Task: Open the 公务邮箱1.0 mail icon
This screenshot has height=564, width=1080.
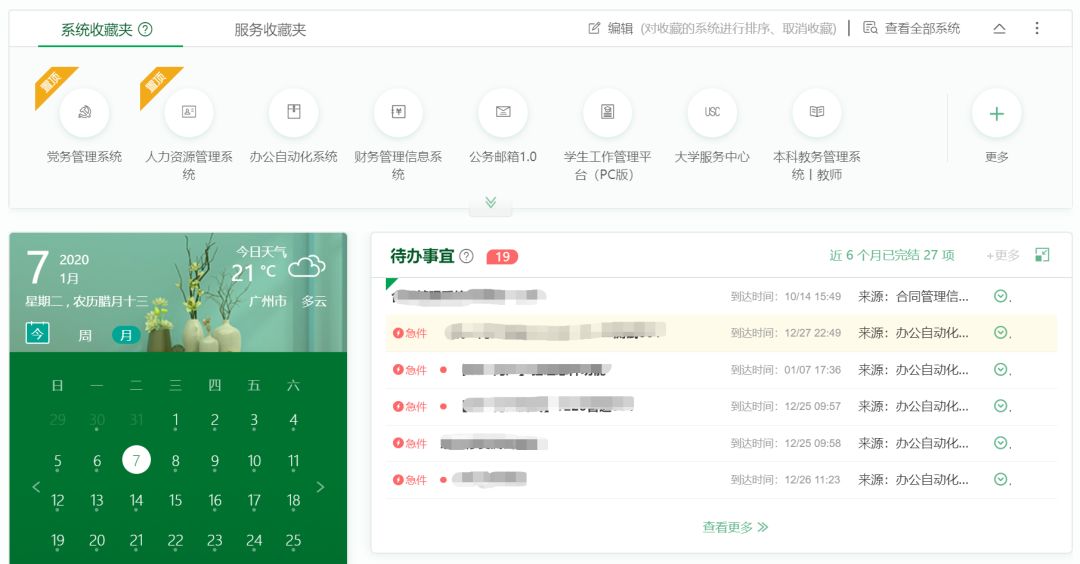Action: point(503,113)
